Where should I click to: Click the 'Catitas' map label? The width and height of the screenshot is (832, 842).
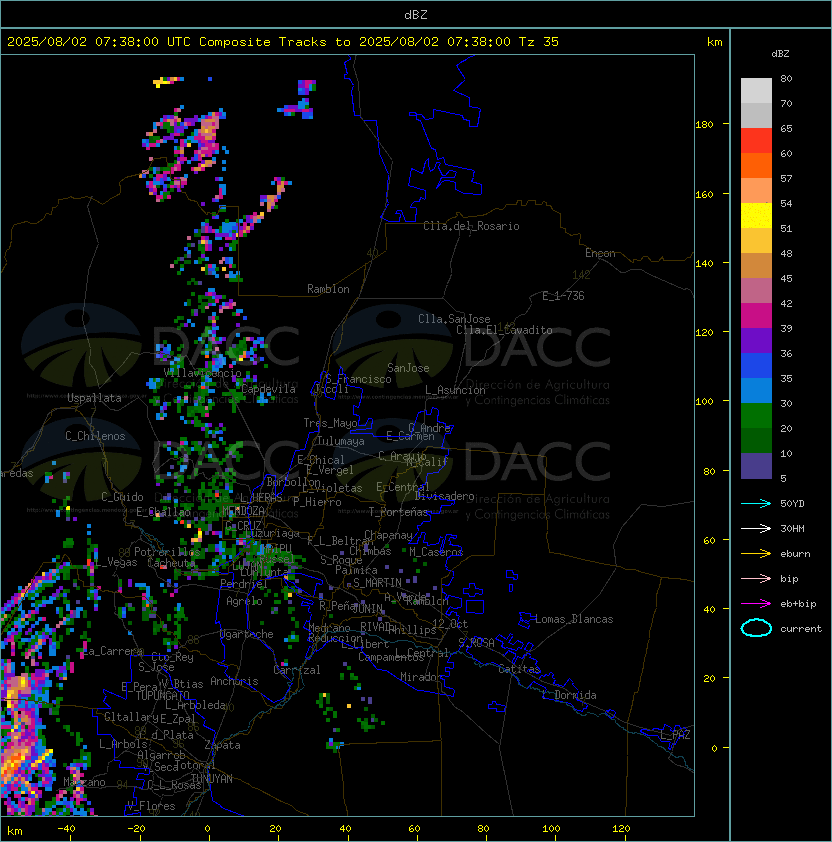(x=519, y=669)
